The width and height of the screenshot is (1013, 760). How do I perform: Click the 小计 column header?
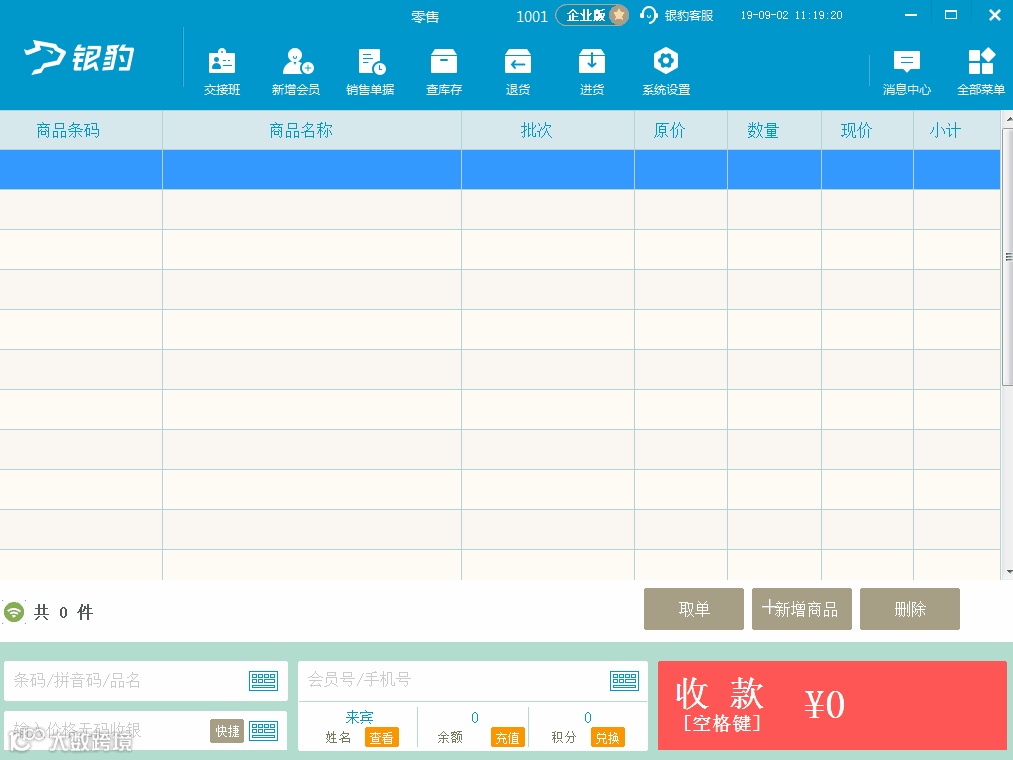pyautogui.click(x=957, y=130)
